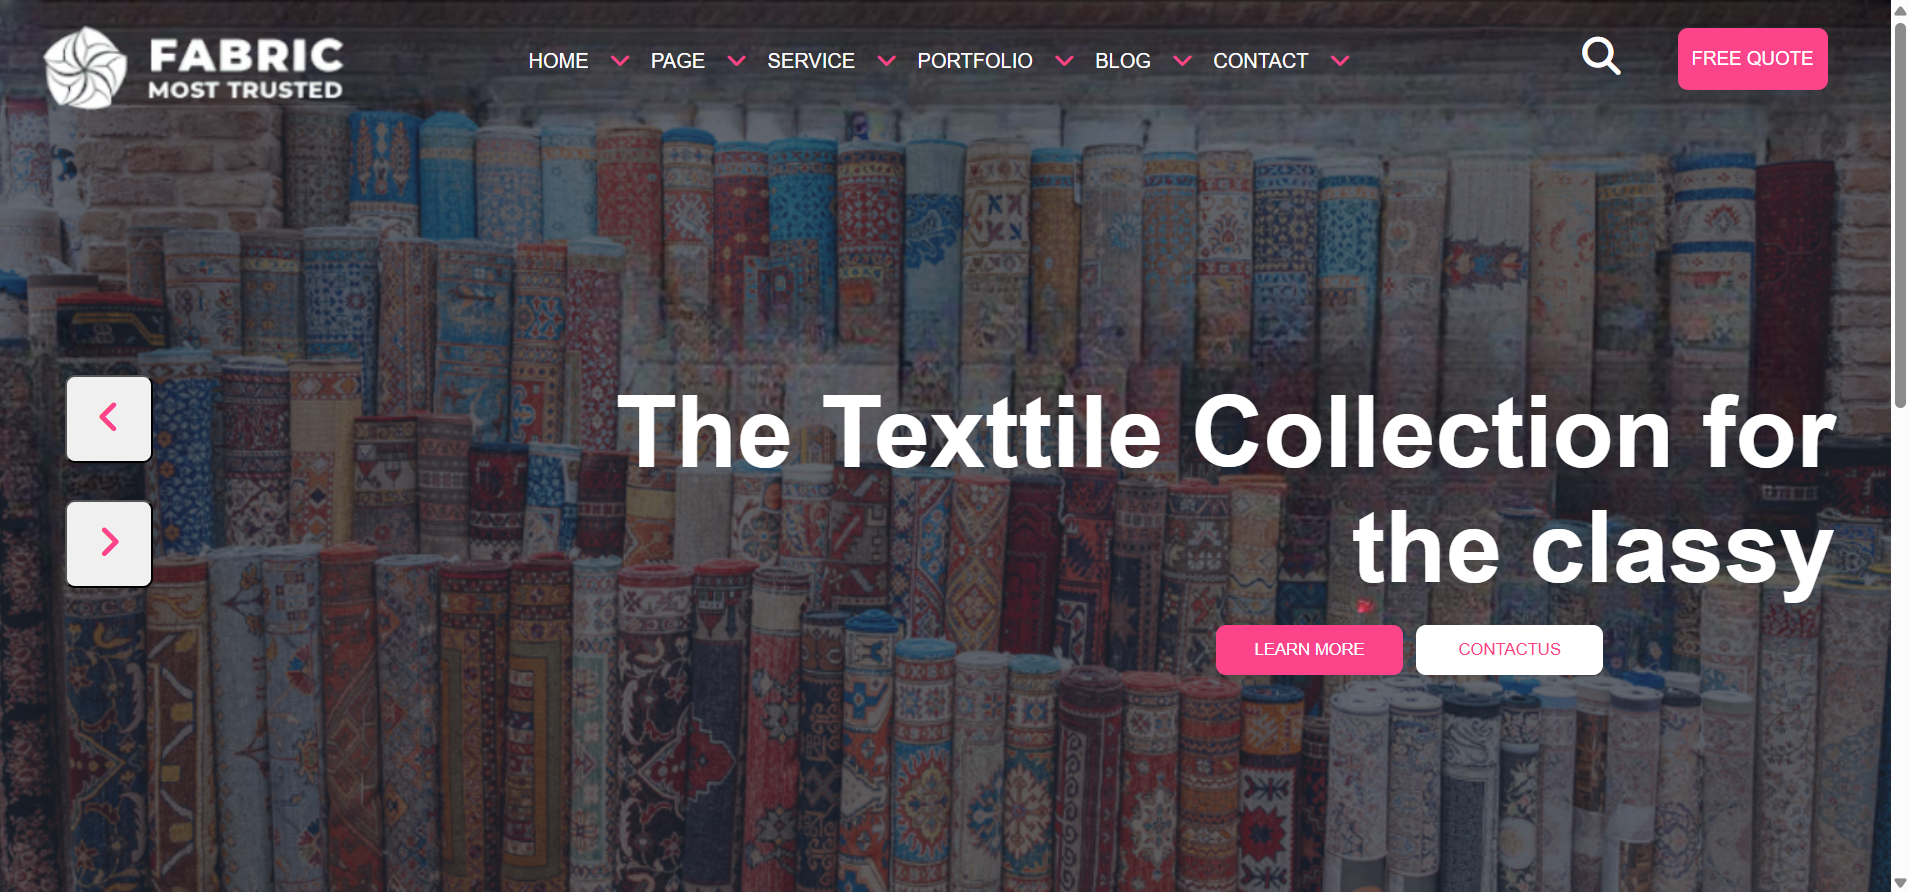The height and width of the screenshot is (892, 1909).
Task: Expand the Page dropdown chevron
Action: [737, 61]
